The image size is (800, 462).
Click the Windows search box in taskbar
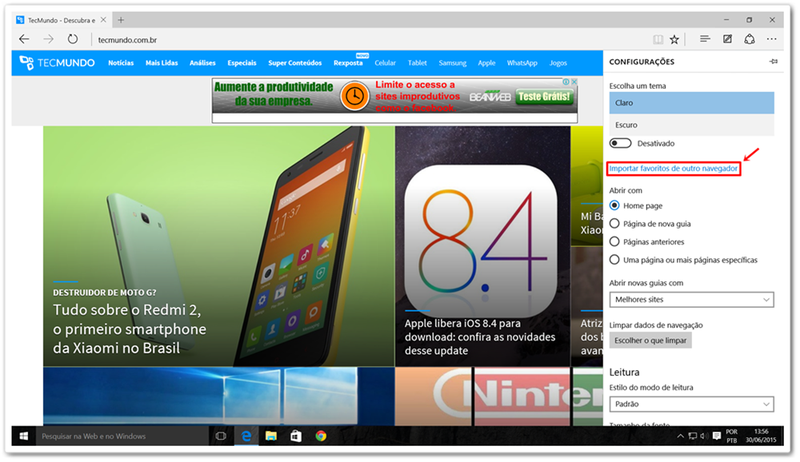[122, 437]
